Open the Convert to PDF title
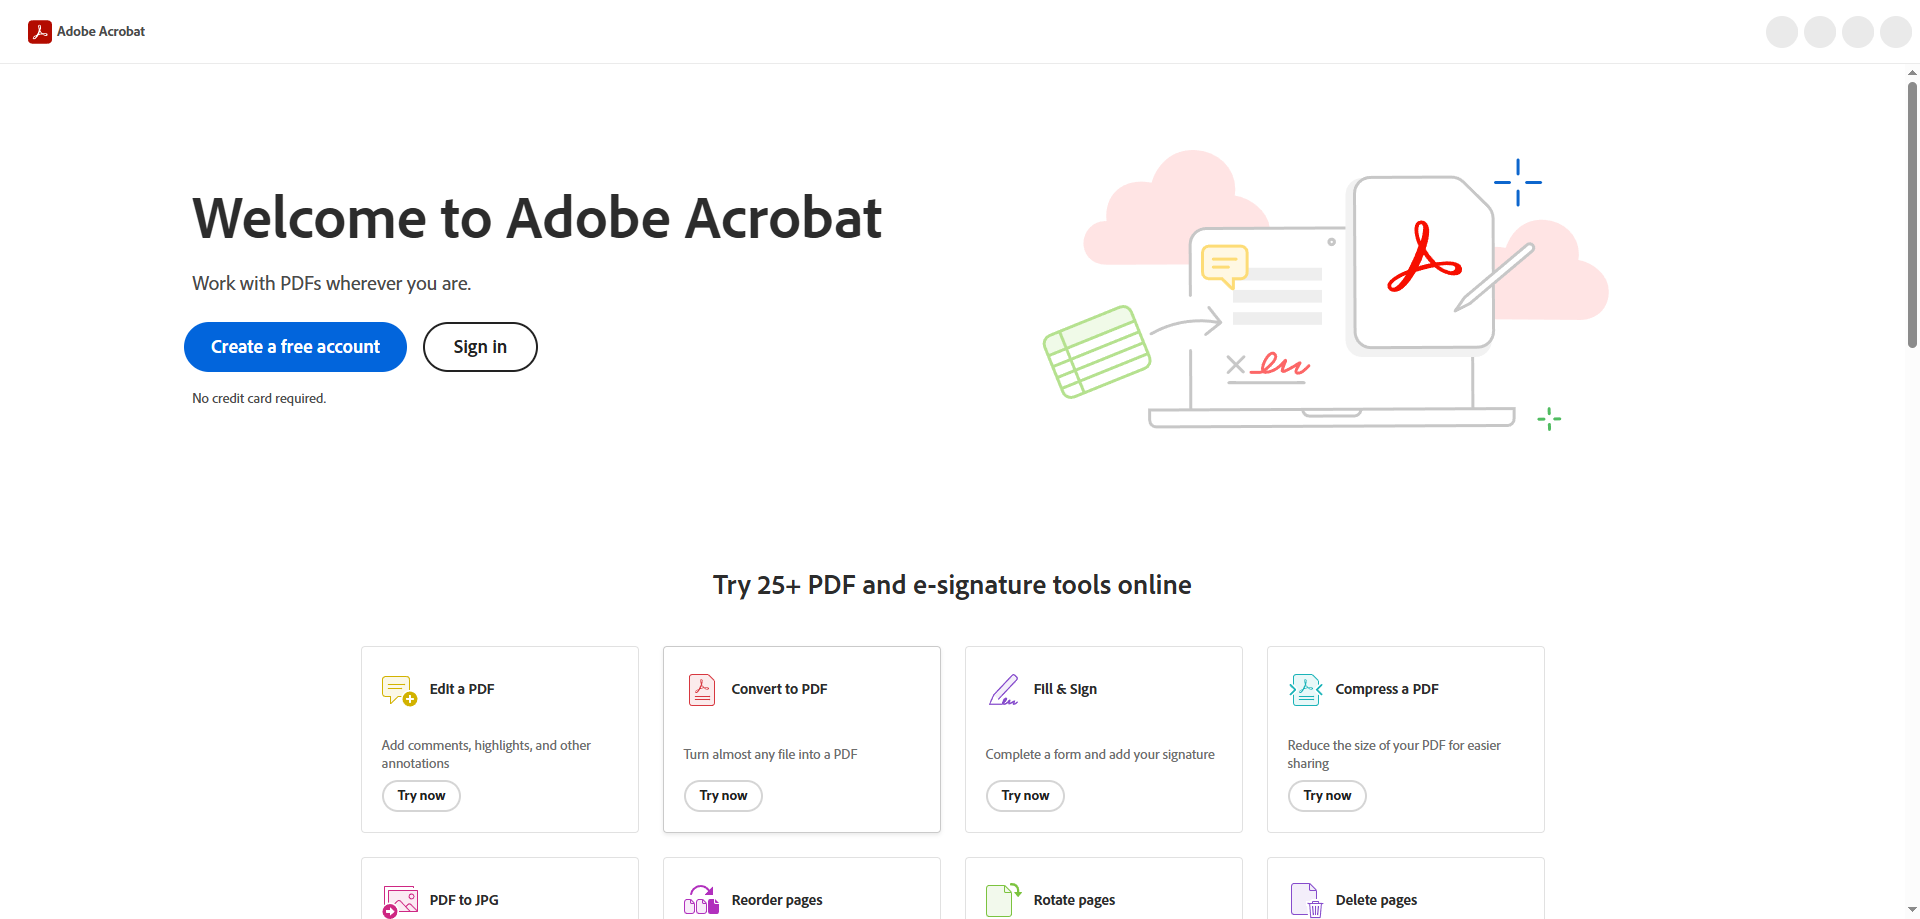Viewport: 1920px width, 919px height. click(x=779, y=689)
